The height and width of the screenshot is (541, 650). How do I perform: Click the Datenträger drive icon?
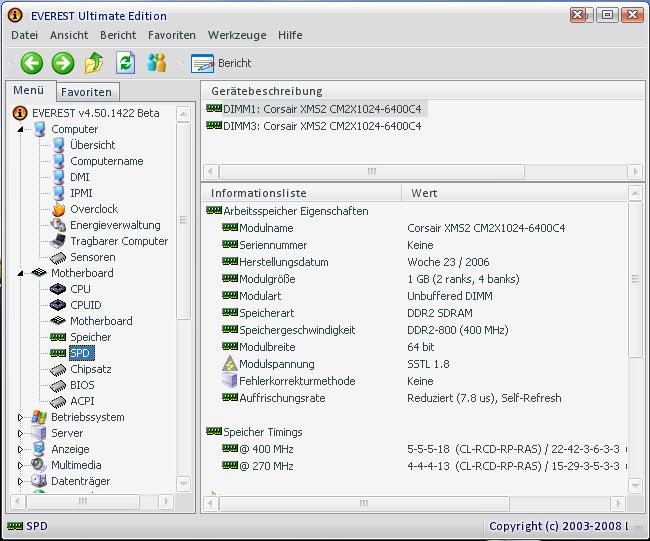39,481
